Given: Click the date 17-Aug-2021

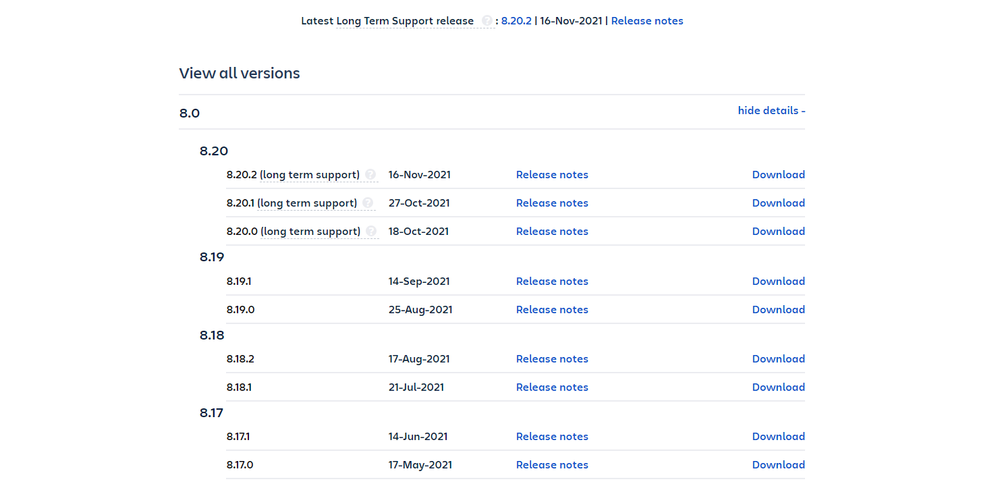Looking at the screenshot, I should (x=419, y=359).
